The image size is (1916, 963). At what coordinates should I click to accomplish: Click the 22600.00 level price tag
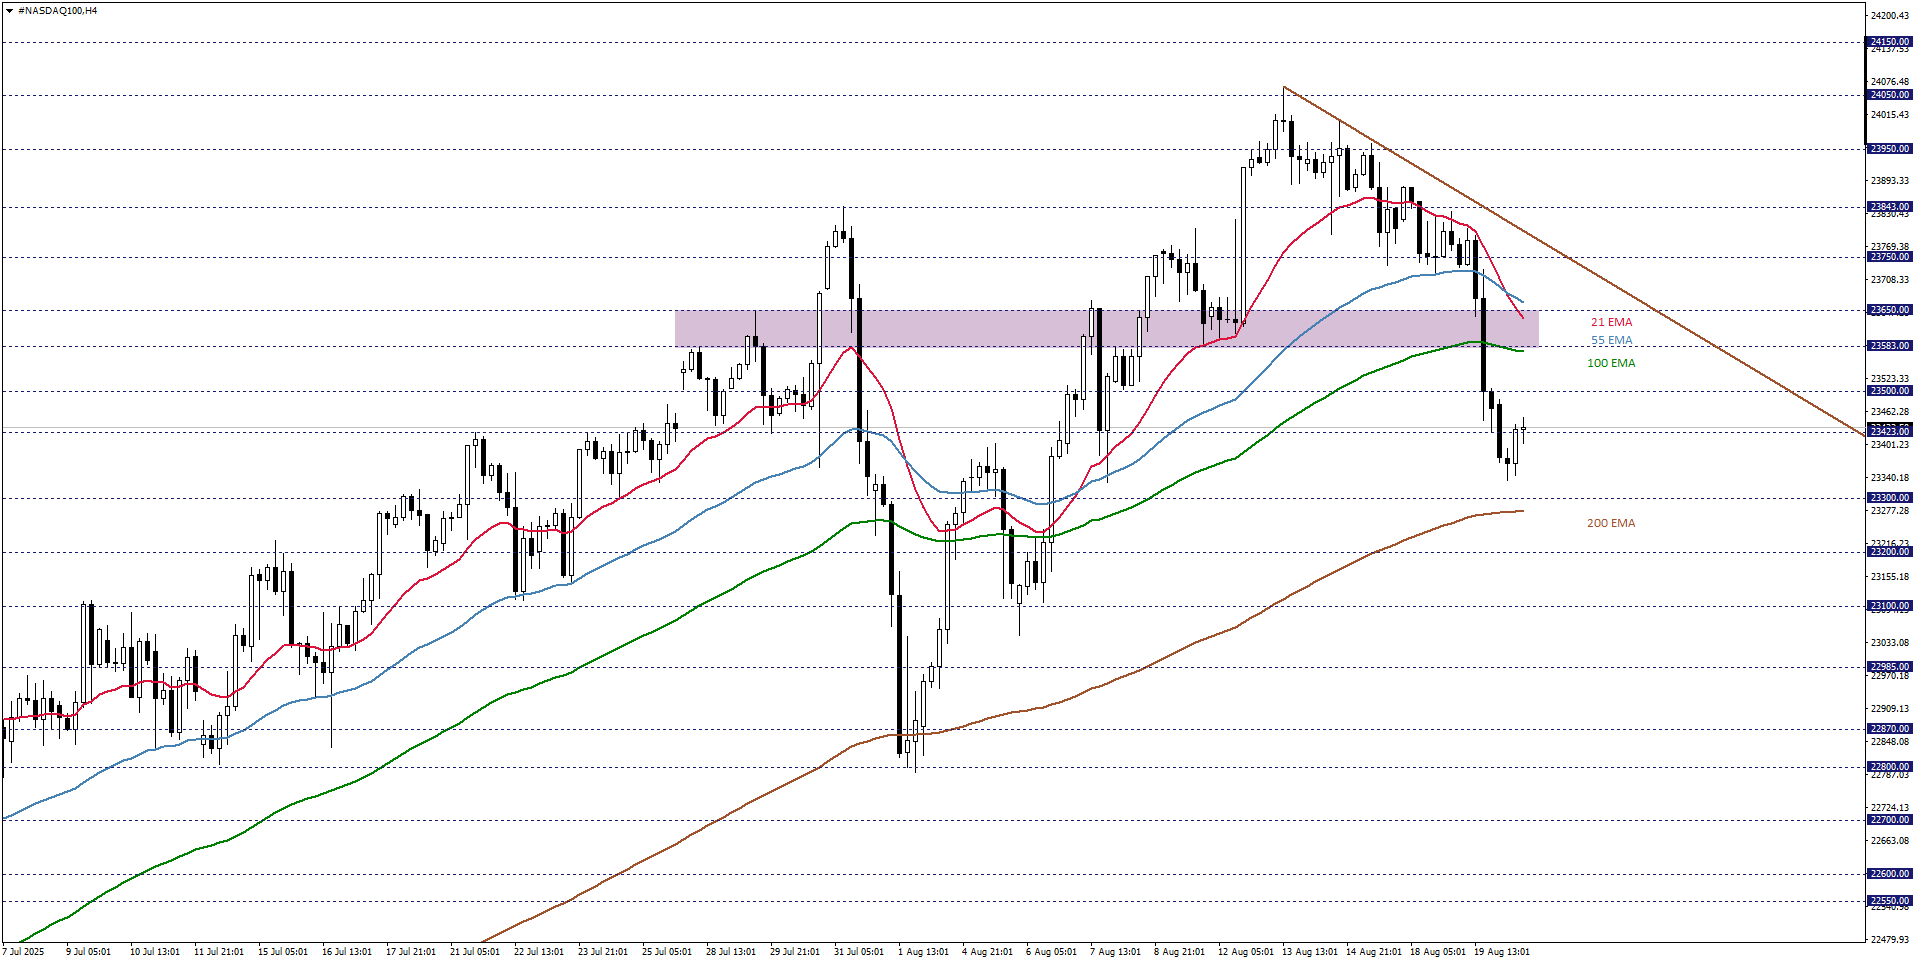[1889, 874]
